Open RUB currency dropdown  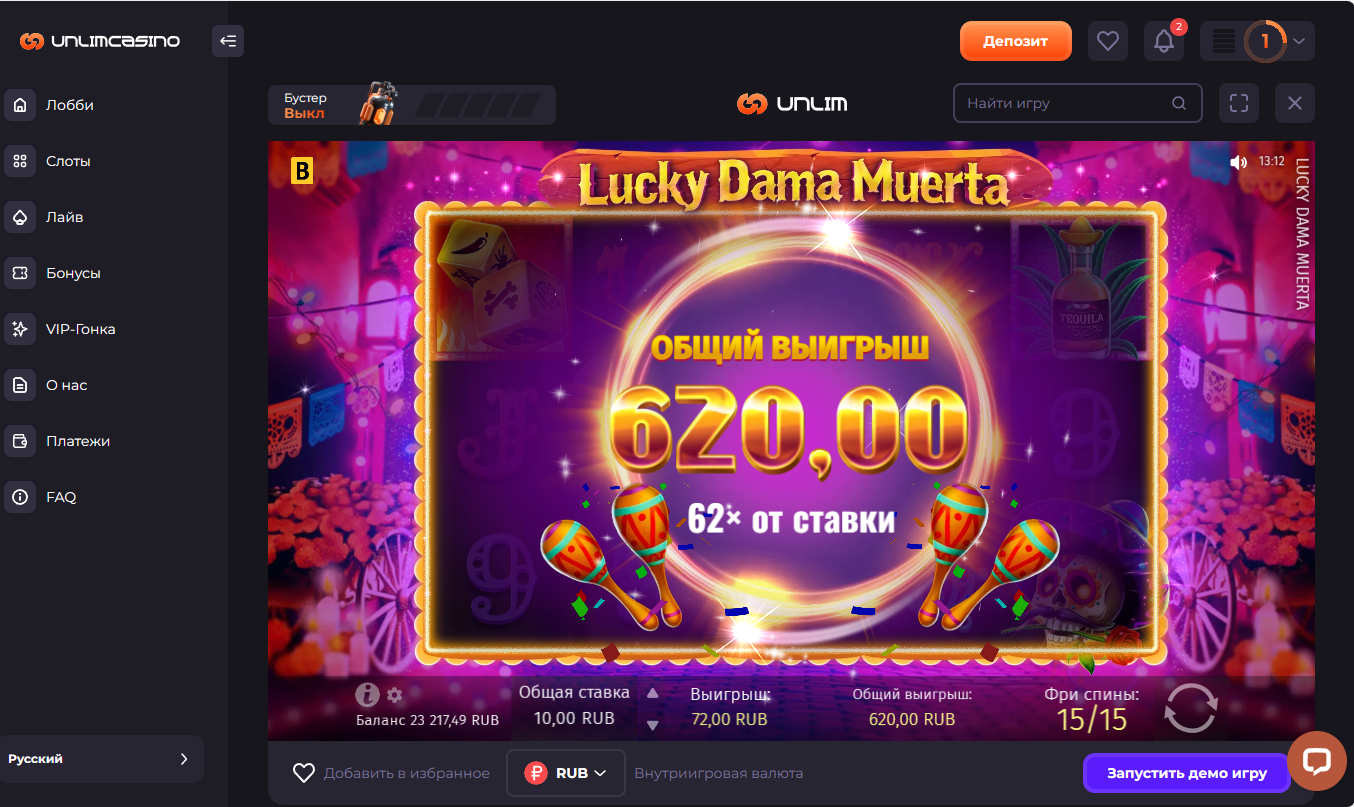point(566,773)
